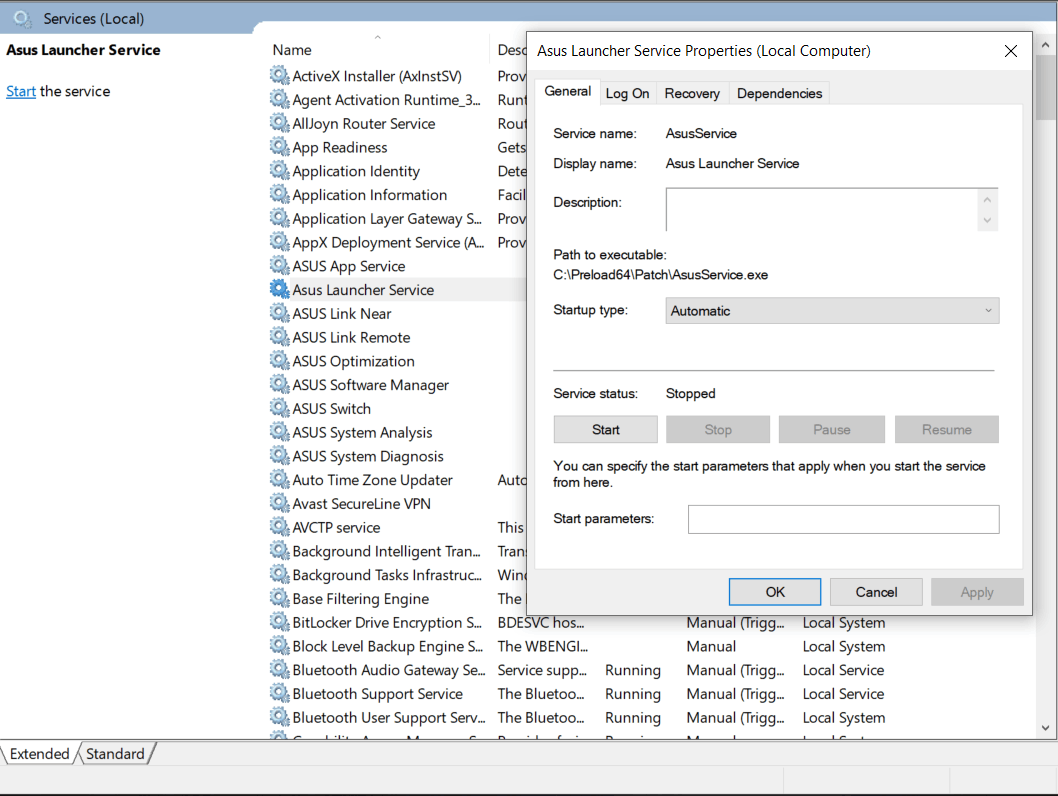
Task: Confirm the dialog with OK
Action: [775, 592]
